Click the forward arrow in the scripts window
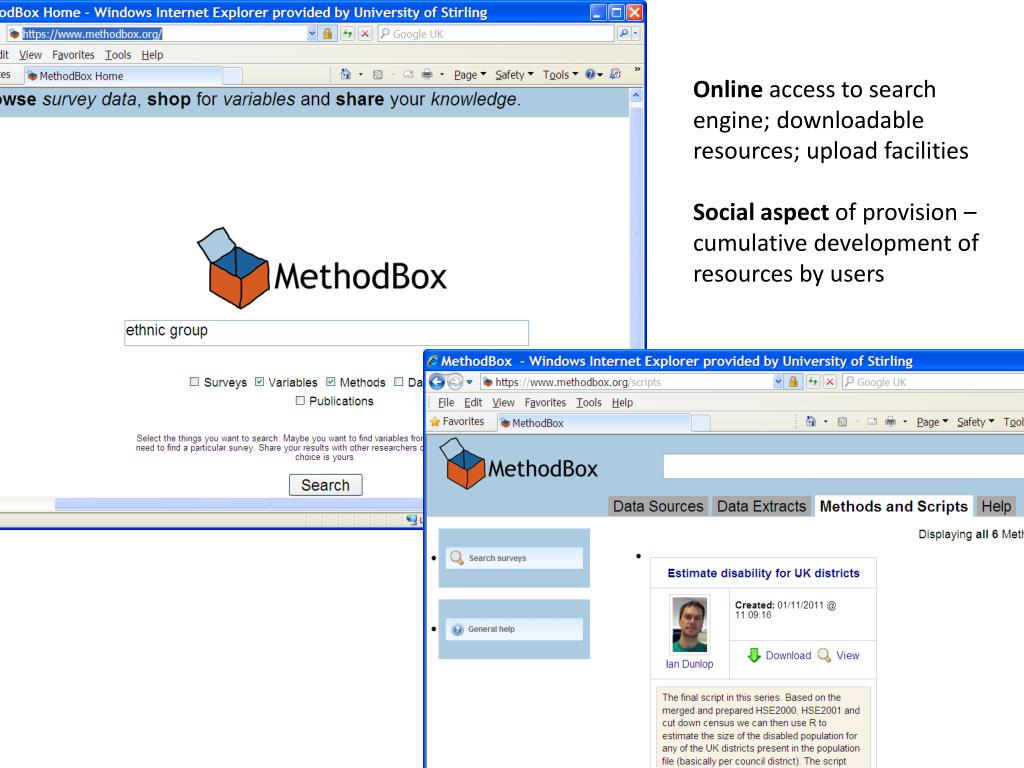The image size is (1024, 768). click(455, 381)
